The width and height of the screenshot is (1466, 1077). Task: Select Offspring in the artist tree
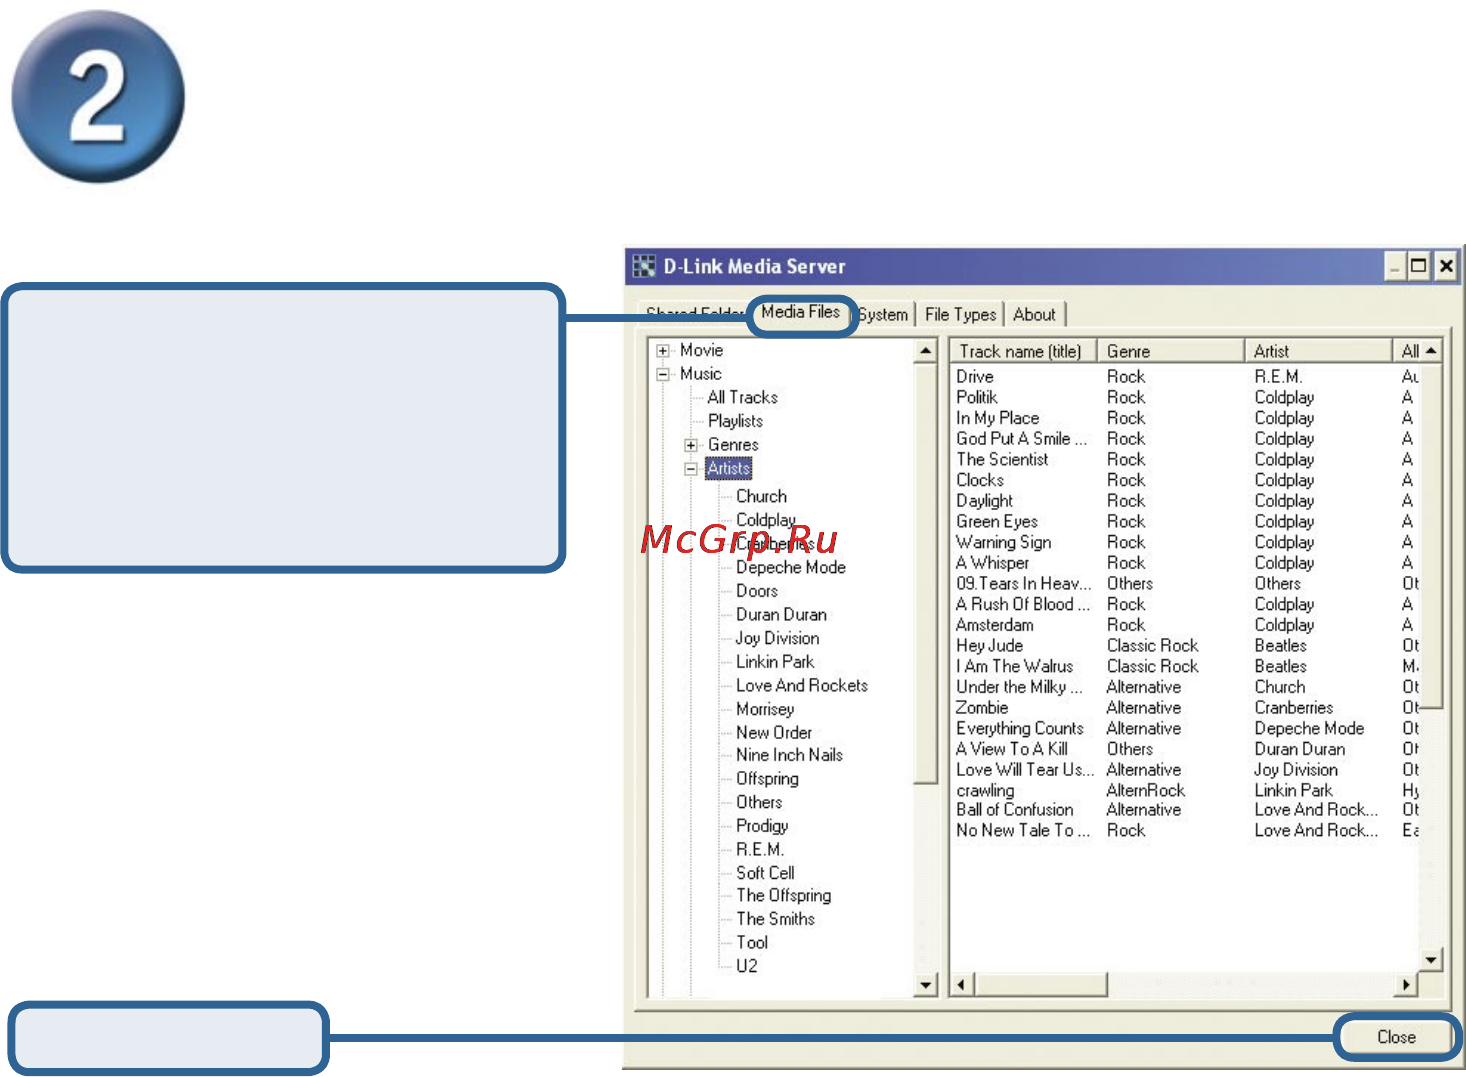[x=767, y=779]
